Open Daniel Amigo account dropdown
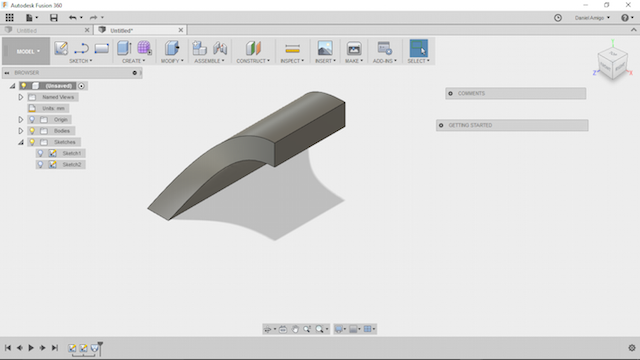The image size is (640, 360). pyautogui.click(x=592, y=18)
